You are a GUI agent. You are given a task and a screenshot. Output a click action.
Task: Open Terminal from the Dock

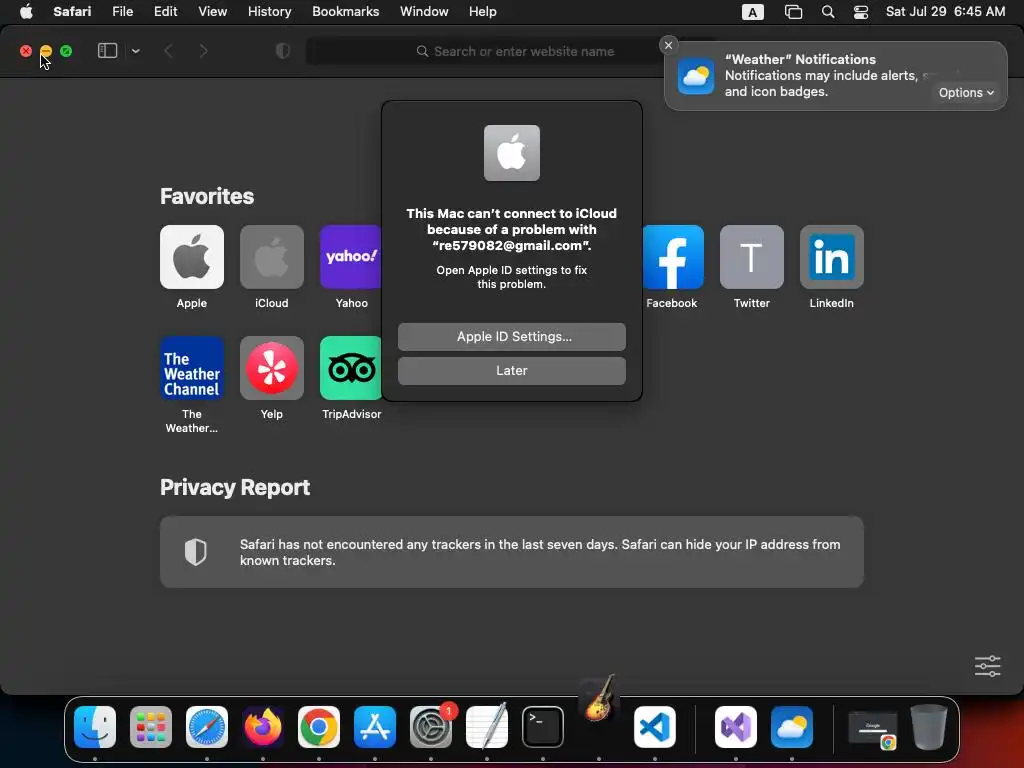tap(543, 727)
